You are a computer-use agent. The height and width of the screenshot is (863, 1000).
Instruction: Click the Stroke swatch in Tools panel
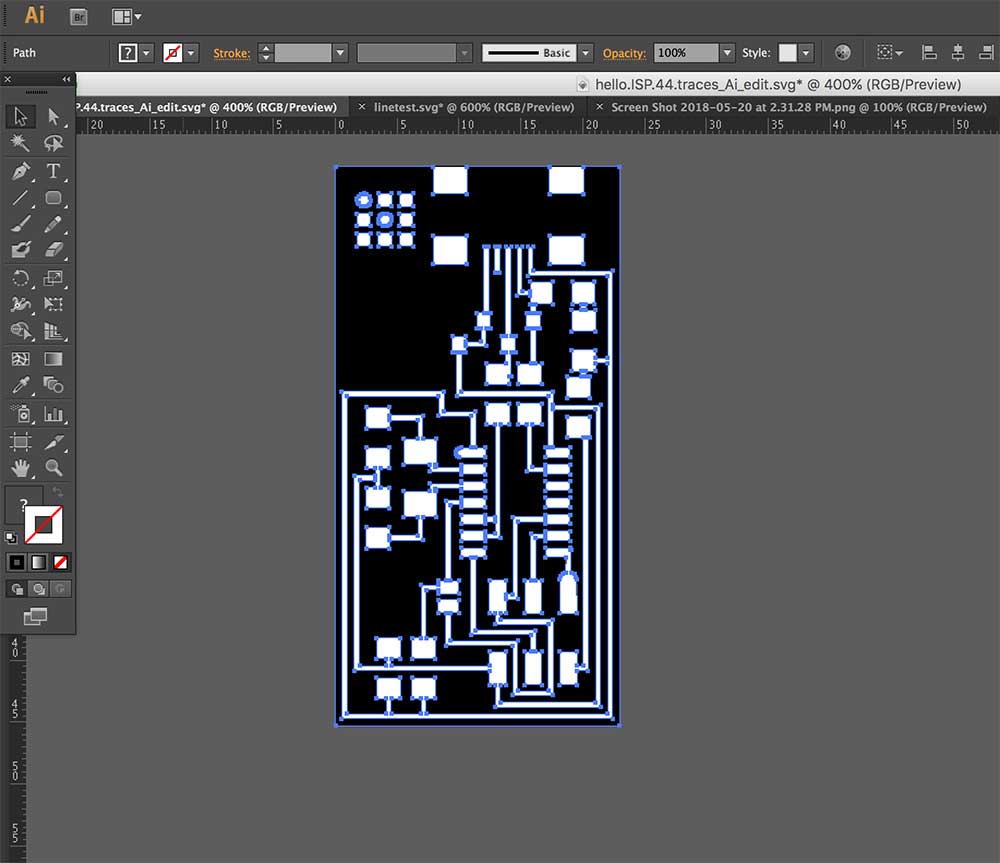coord(43,525)
